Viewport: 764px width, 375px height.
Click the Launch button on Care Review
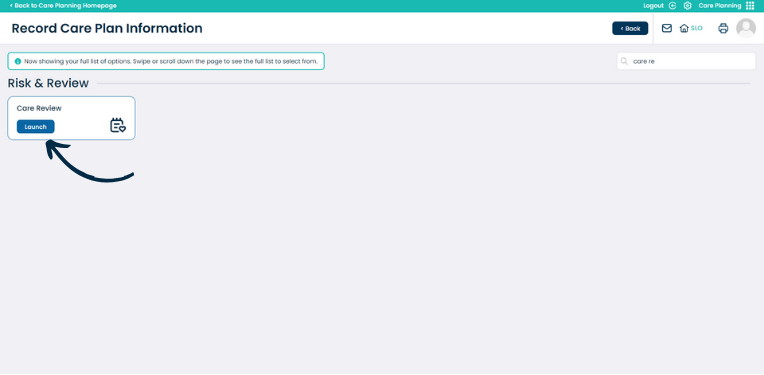point(36,127)
